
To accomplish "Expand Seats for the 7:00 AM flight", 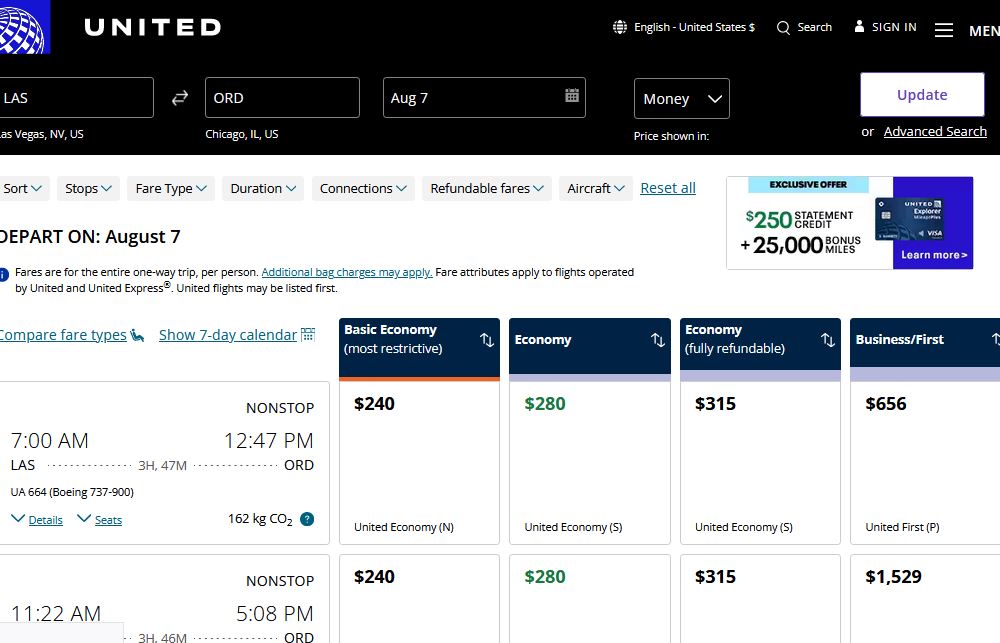I will click(x=100, y=519).
